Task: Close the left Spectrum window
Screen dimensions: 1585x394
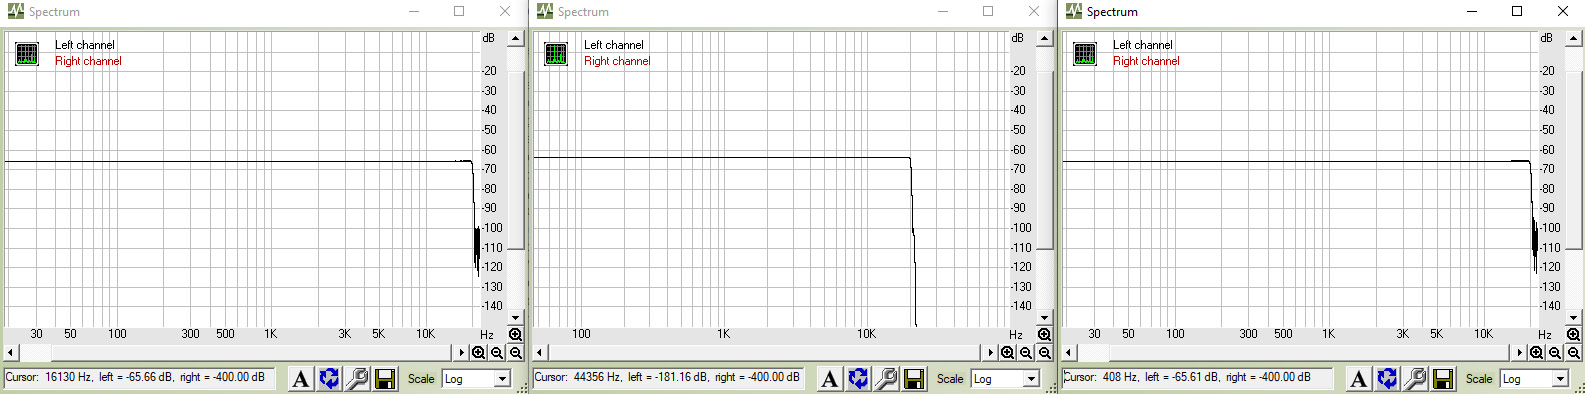Action: pyautogui.click(x=505, y=11)
